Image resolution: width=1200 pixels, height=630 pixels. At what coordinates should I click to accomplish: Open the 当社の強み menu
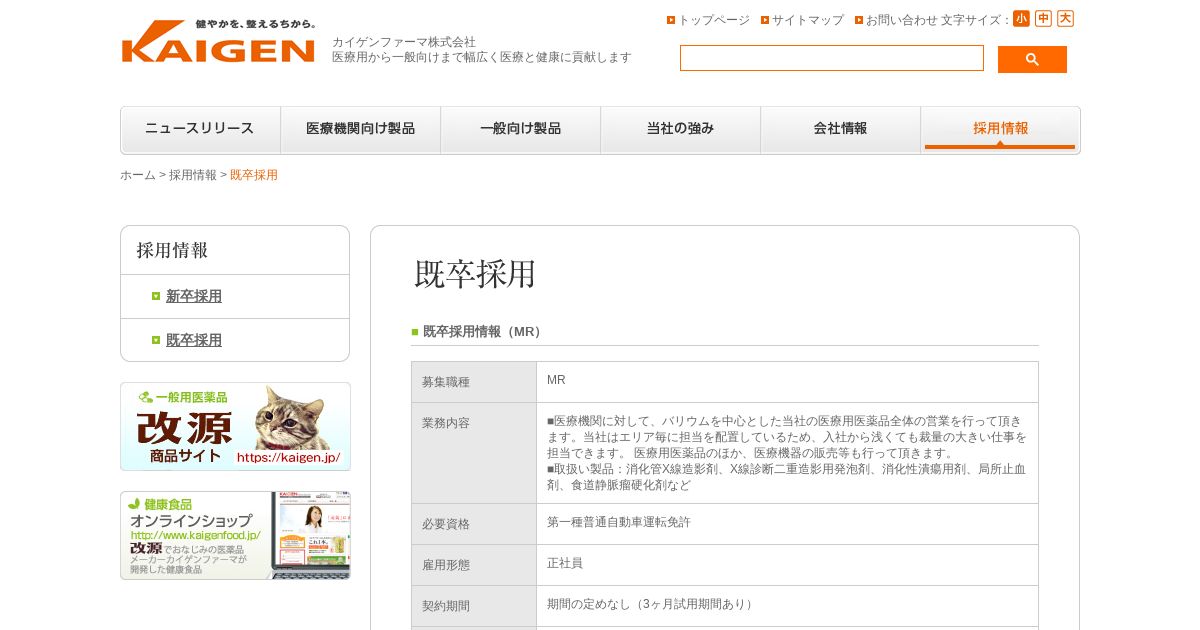[681, 130]
